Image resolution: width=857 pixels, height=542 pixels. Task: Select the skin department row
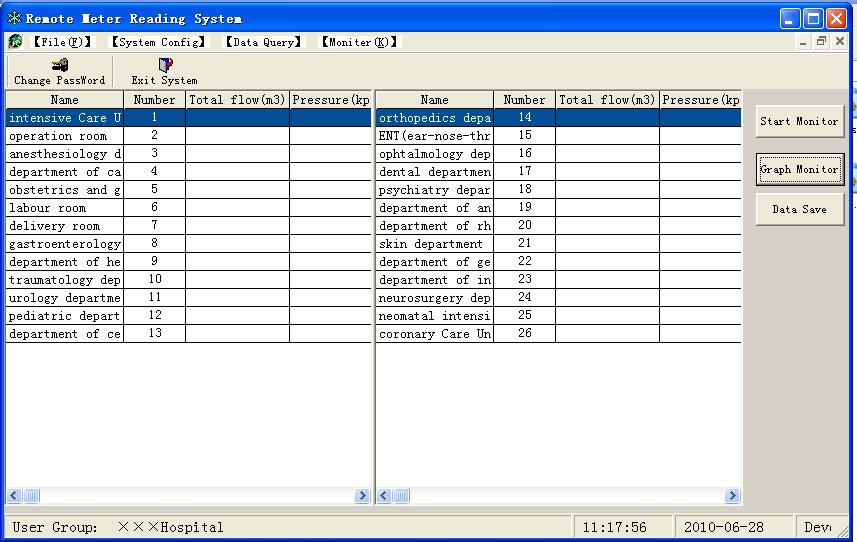pyautogui.click(x=434, y=244)
